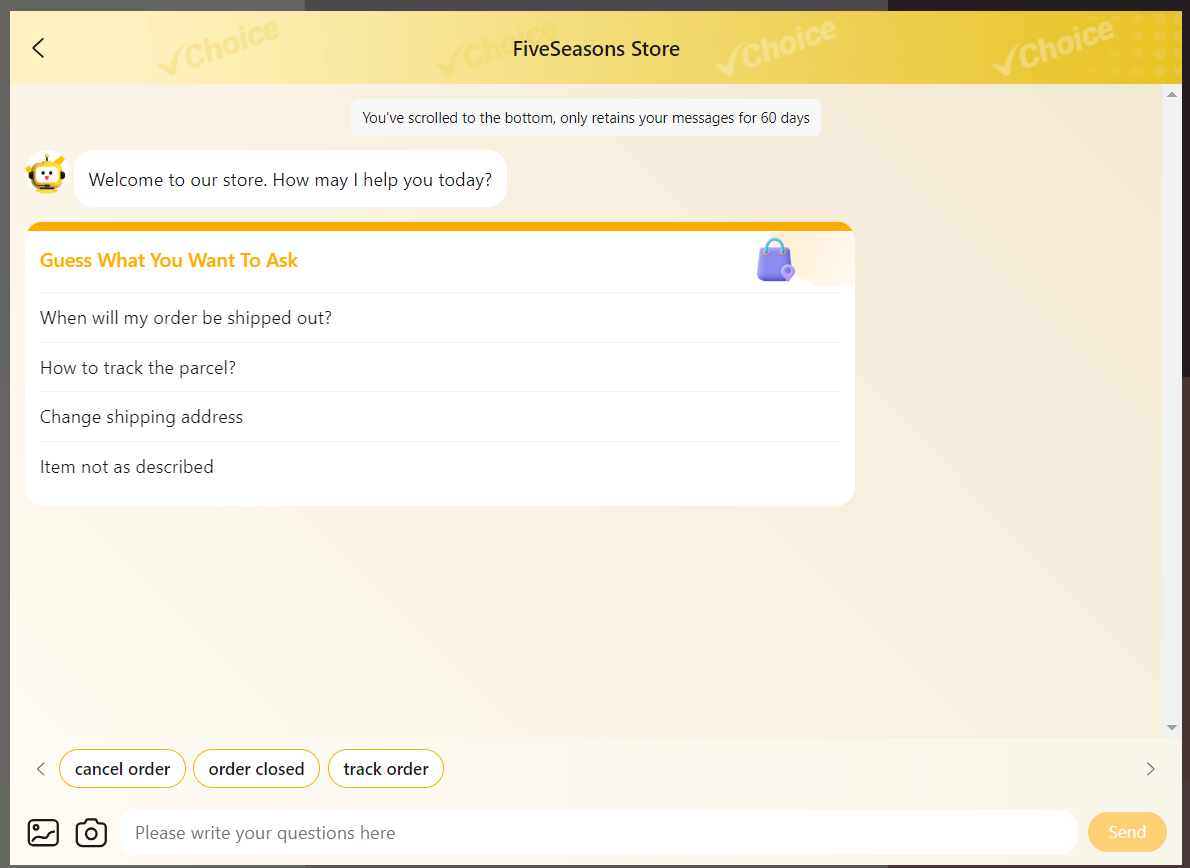
Task: Select the 'cancel order' quick reply
Action: click(122, 769)
